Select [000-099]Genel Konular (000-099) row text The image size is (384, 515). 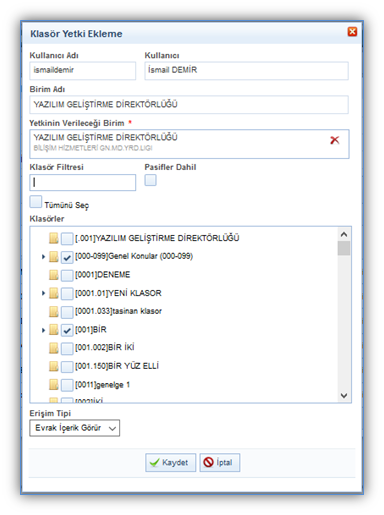tap(134, 256)
